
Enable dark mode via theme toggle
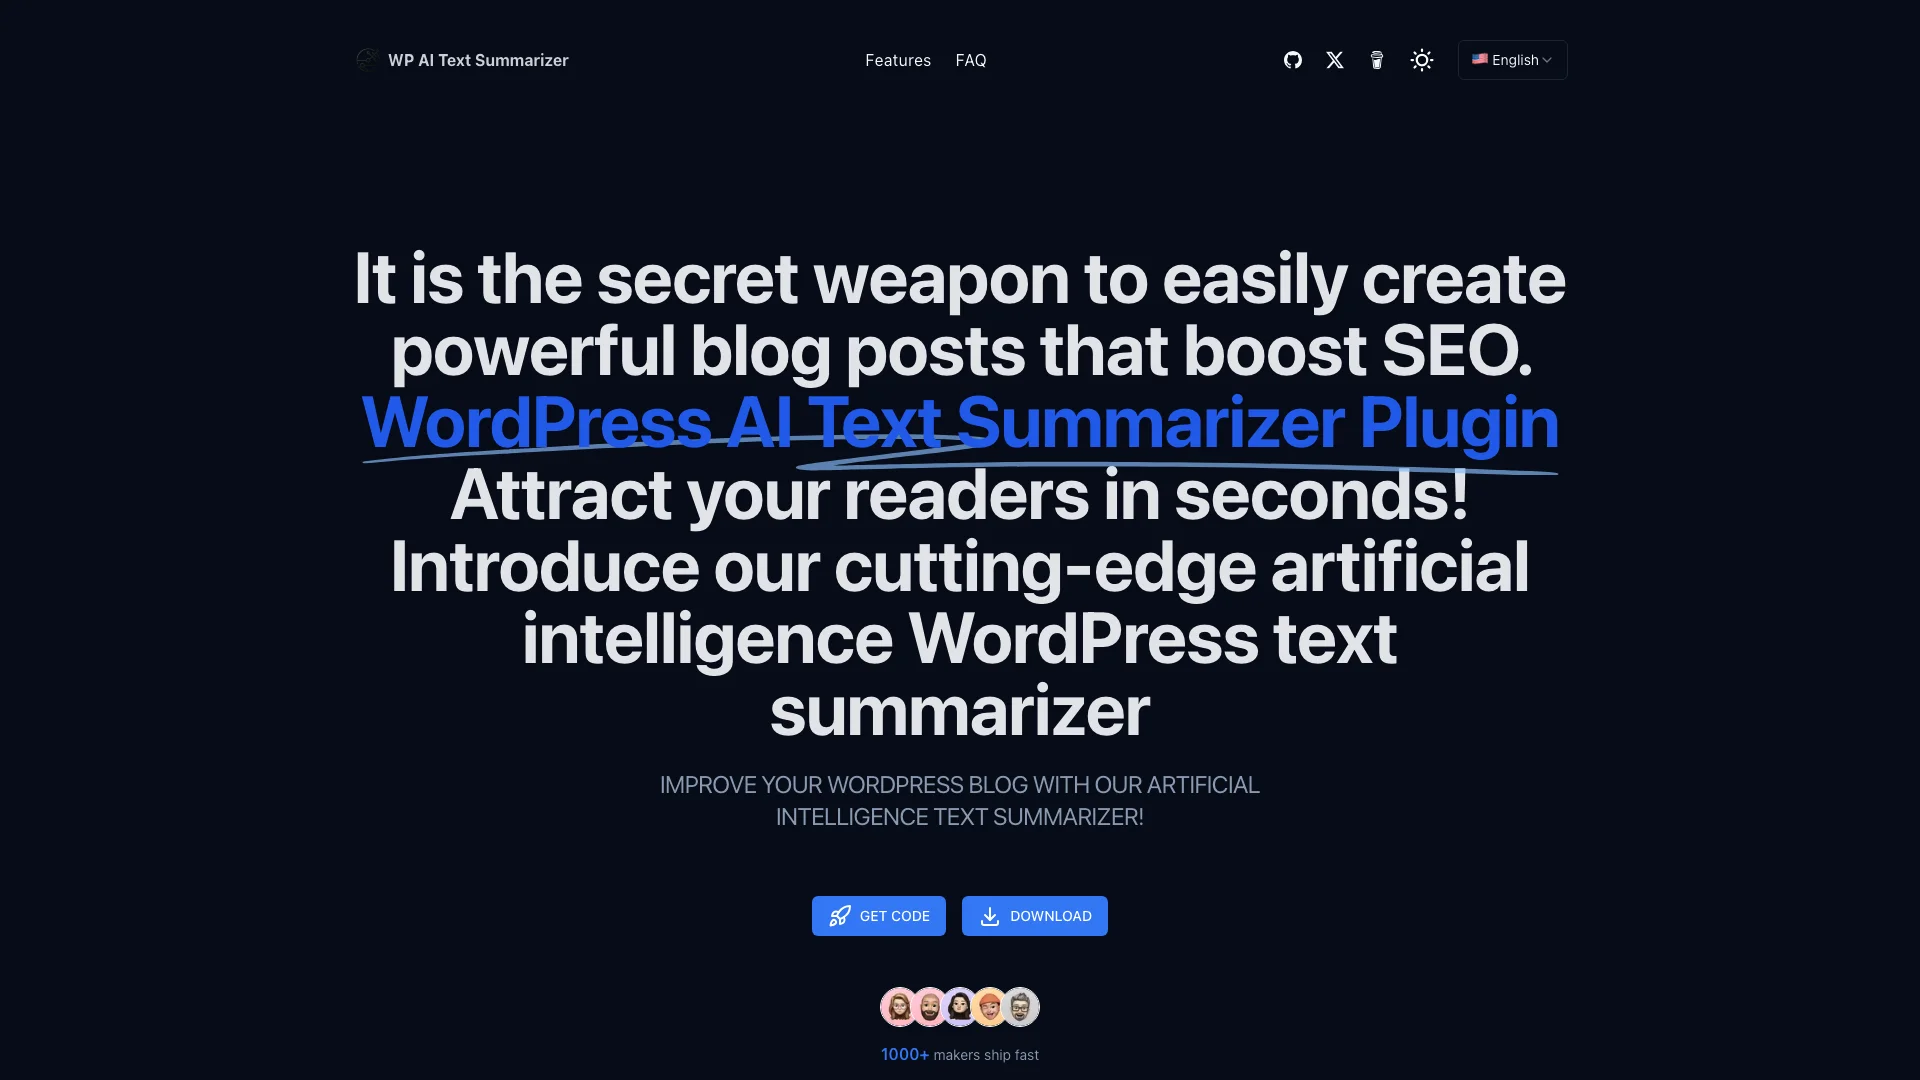click(1422, 61)
